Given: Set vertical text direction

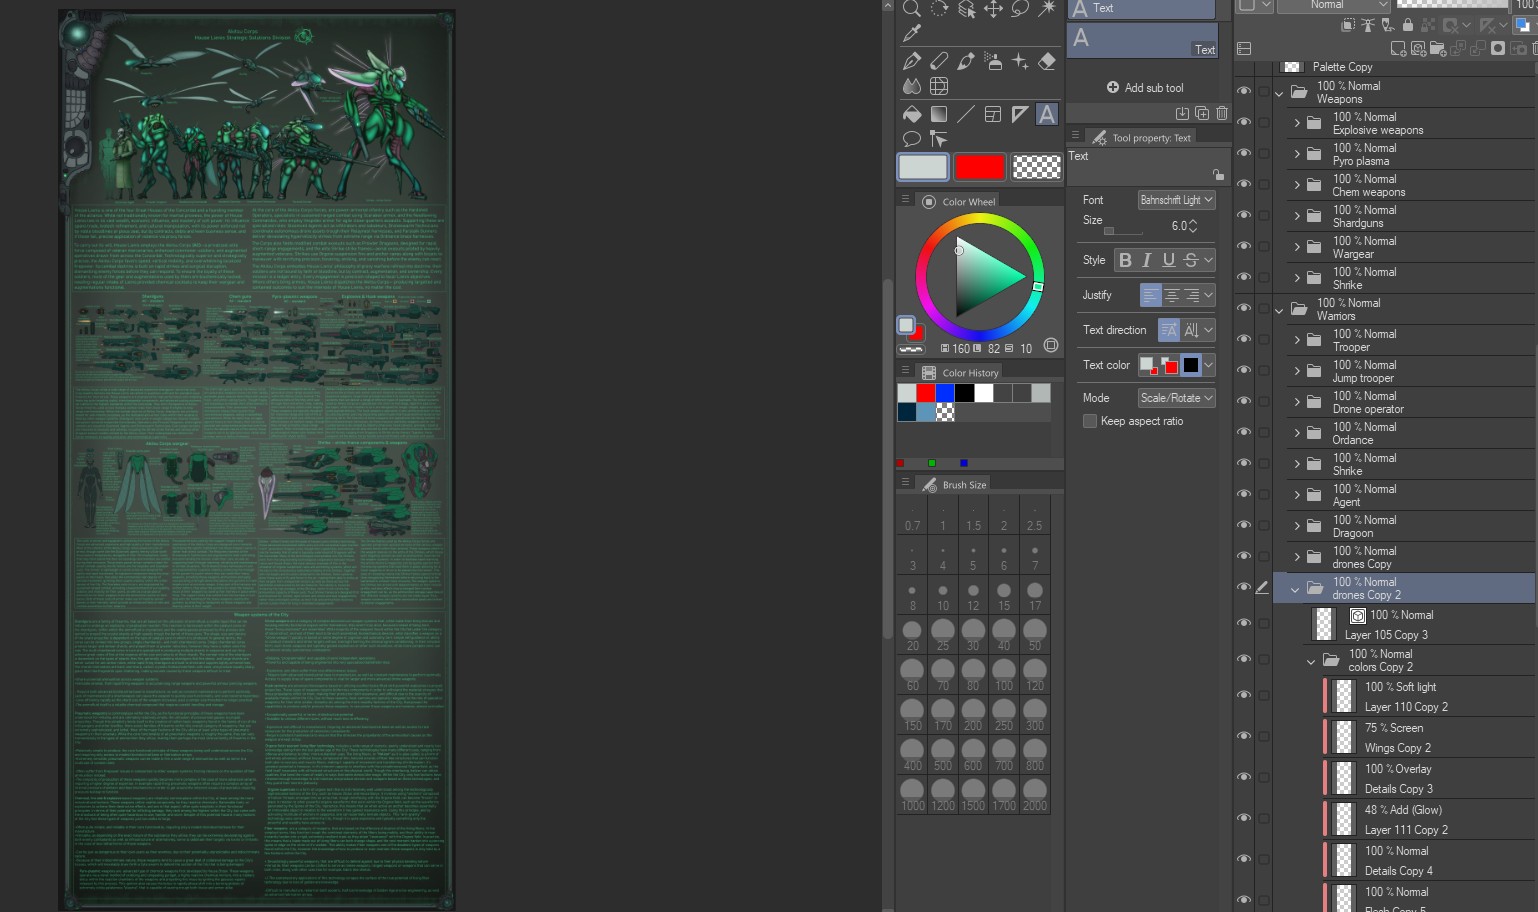Looking at the screenshot, I should pos(1191,330).
